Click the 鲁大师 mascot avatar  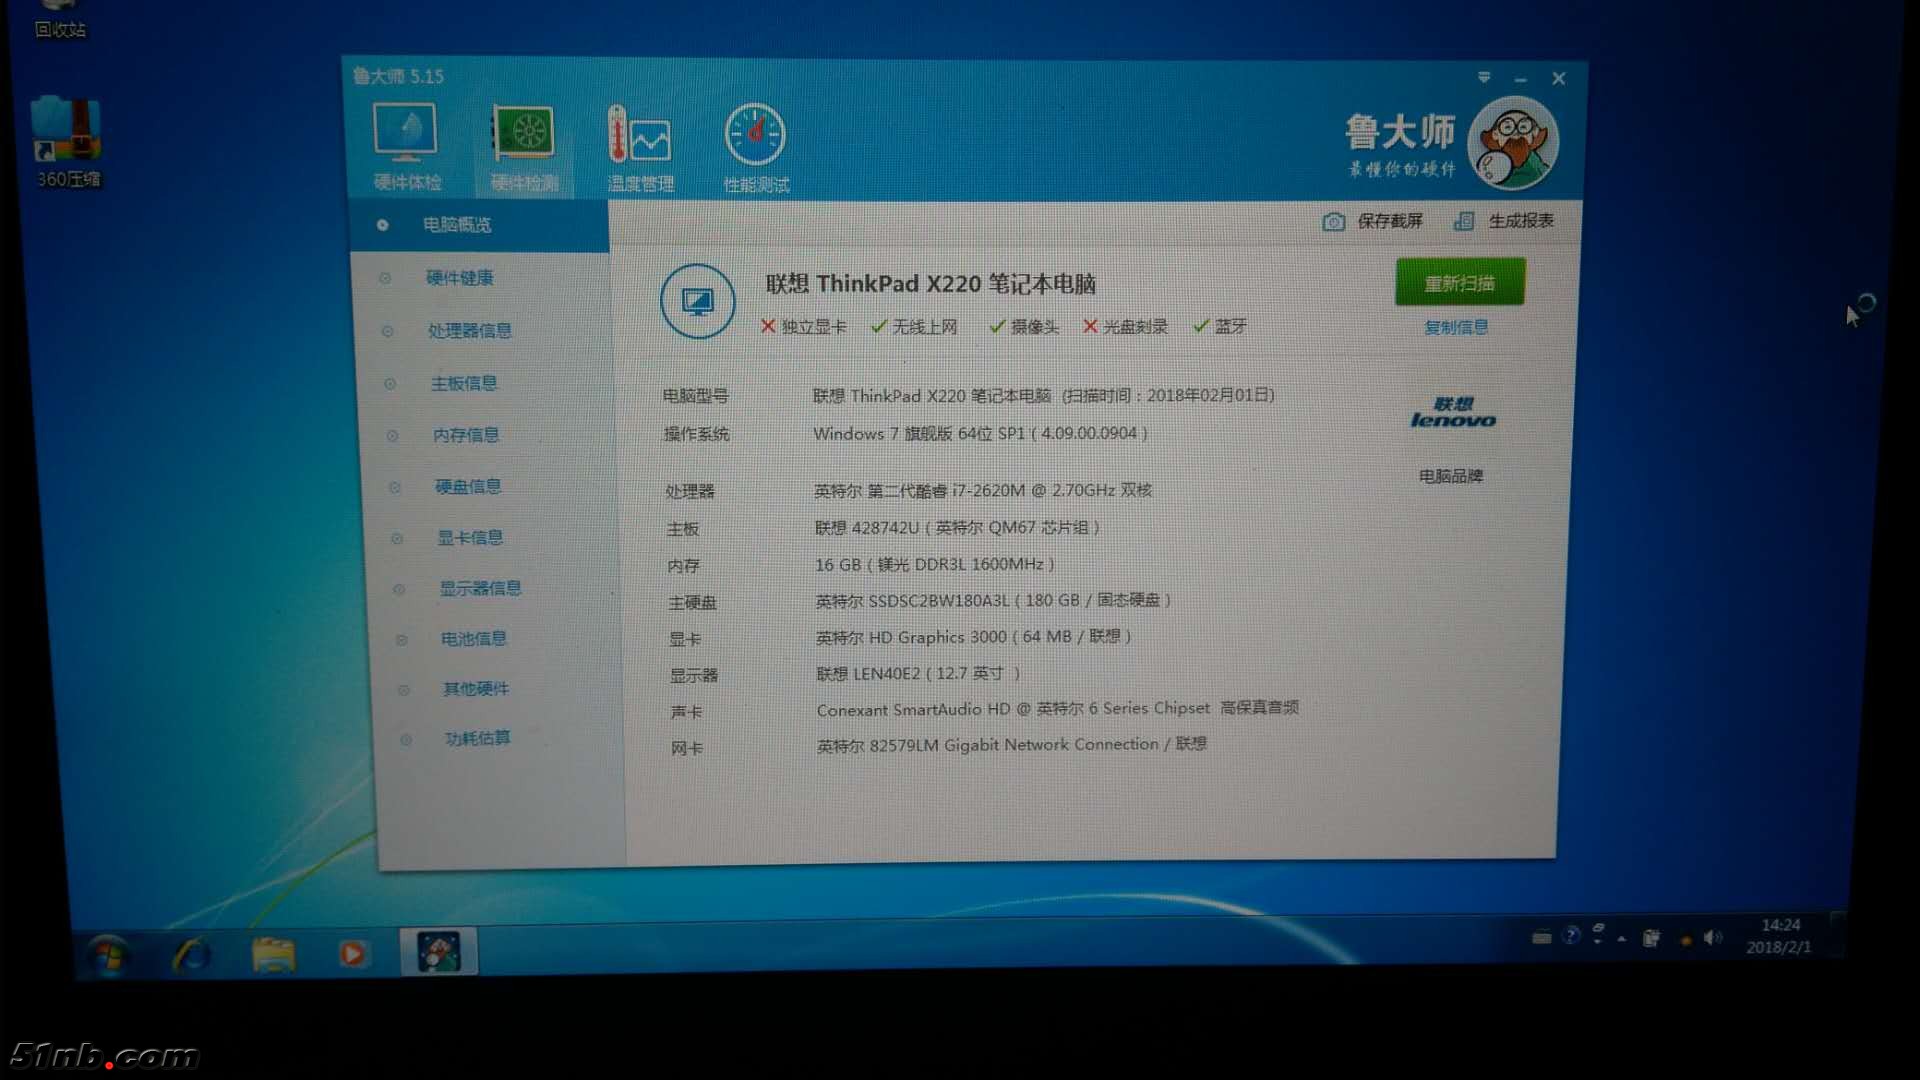1512,143
